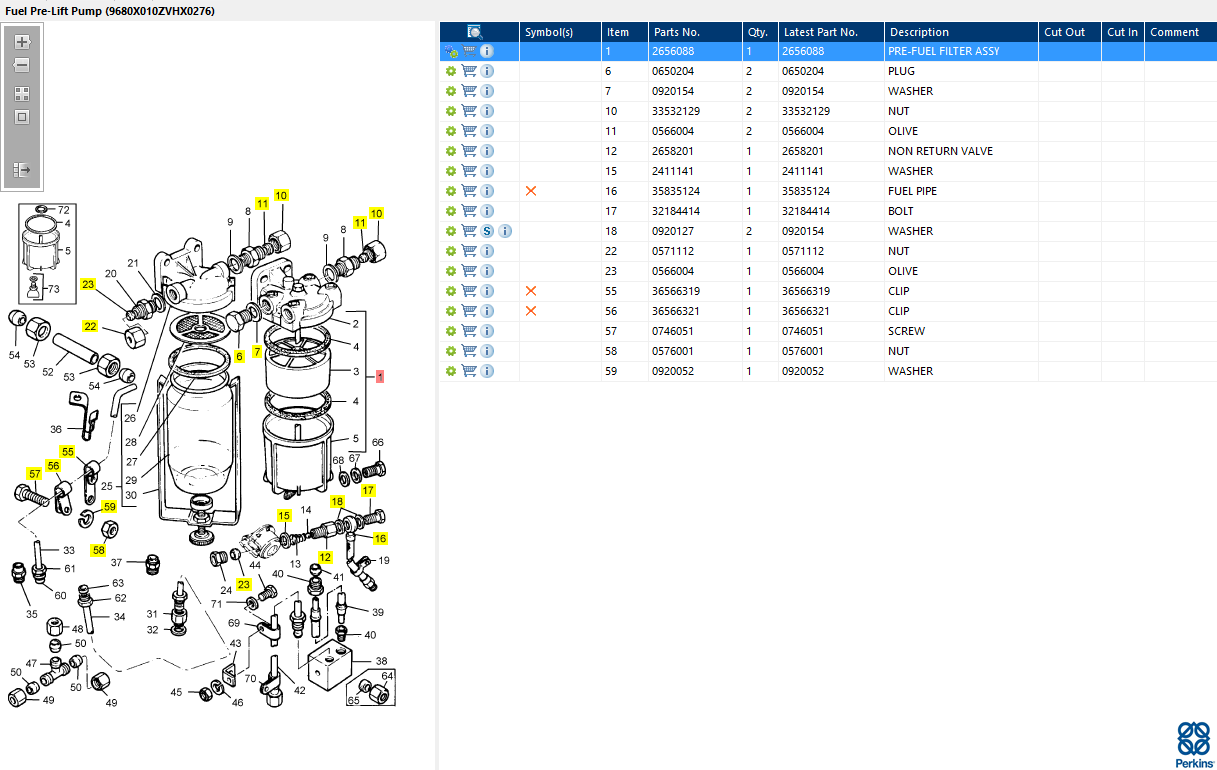Image resolution: width=1217 pixels, height=770 pixels.
Task: Click the orange X symbol for item 55
Action: (x=531, y=291)
